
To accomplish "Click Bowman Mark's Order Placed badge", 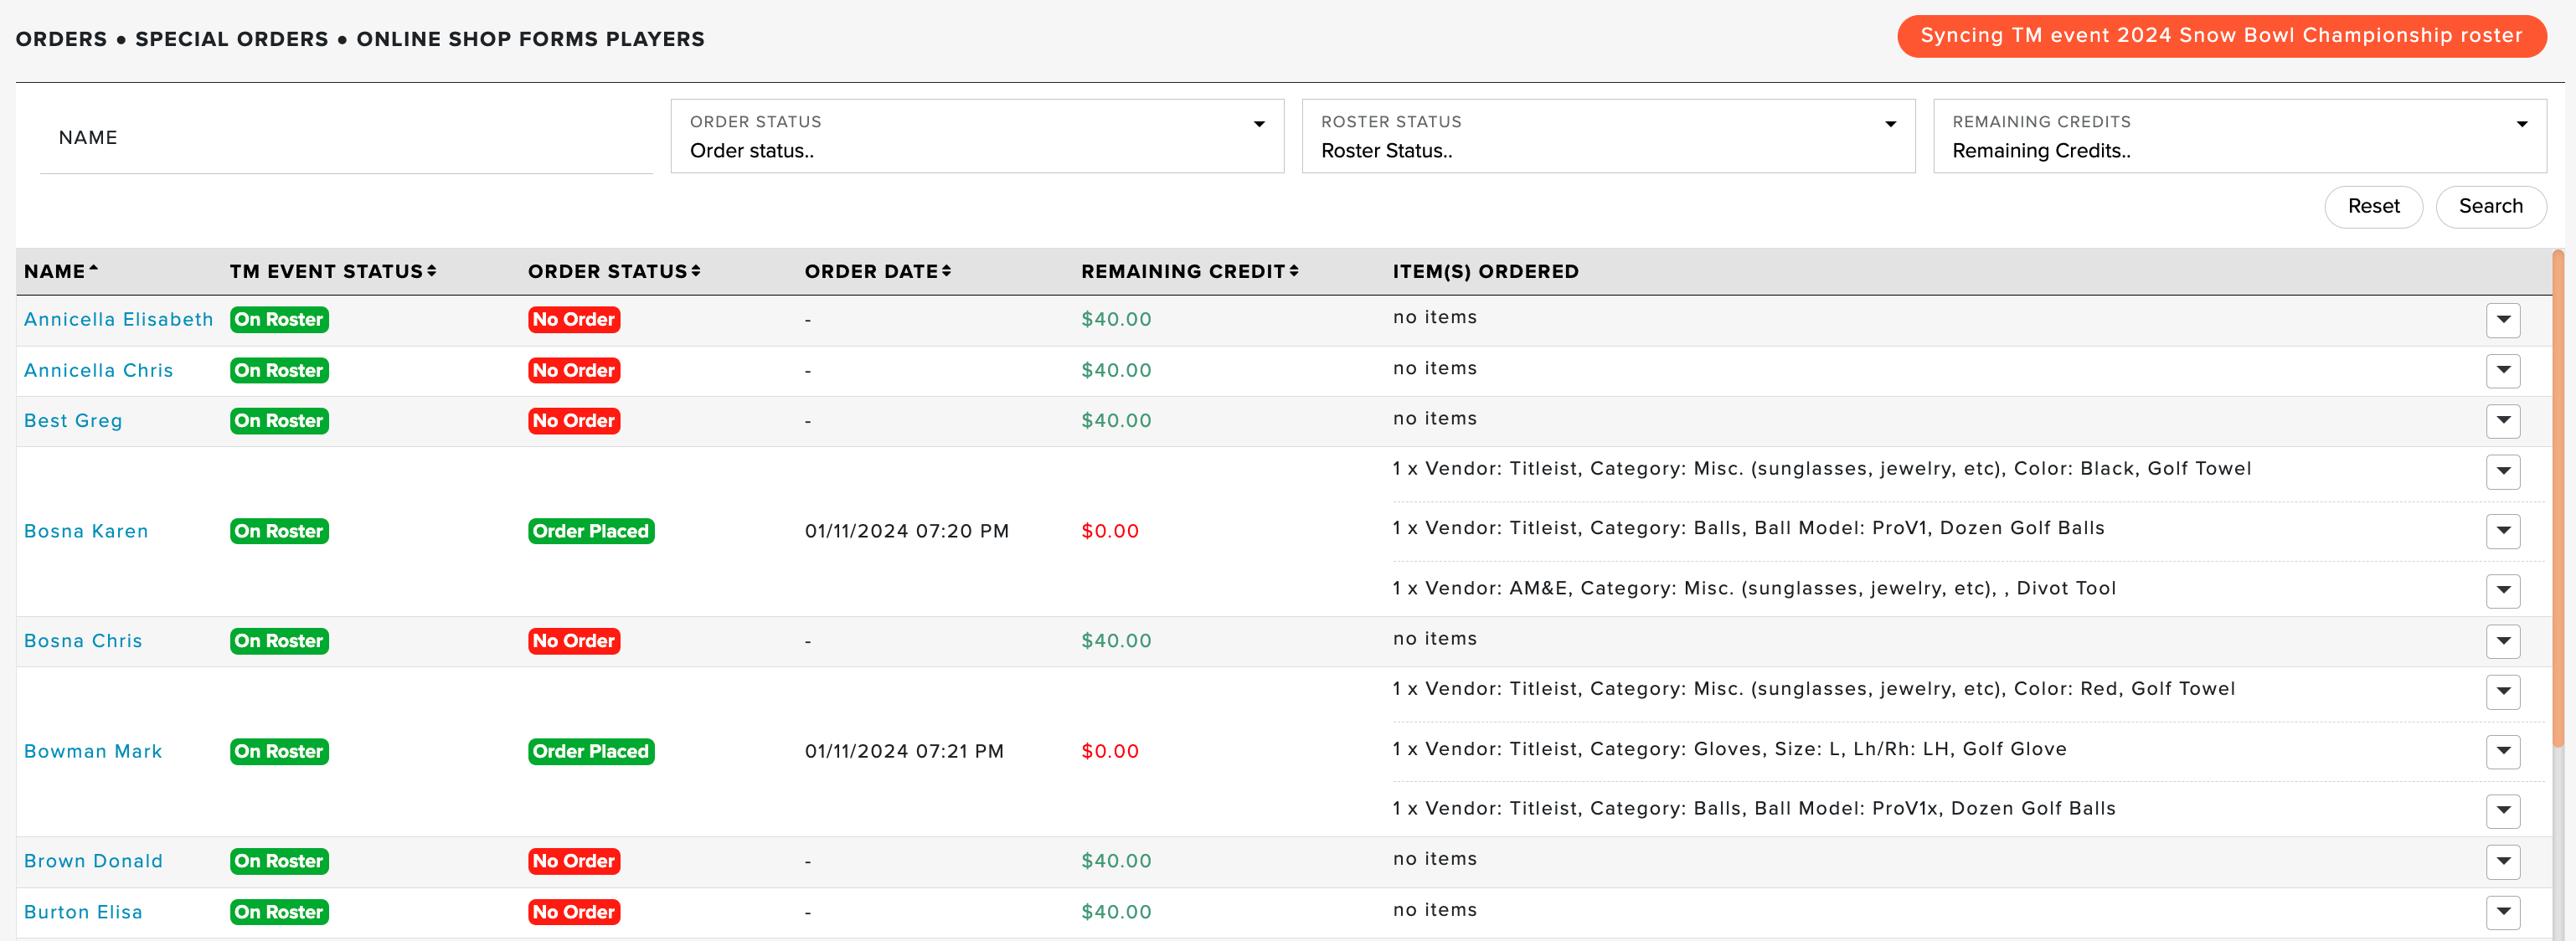I will tap(591, 751).
